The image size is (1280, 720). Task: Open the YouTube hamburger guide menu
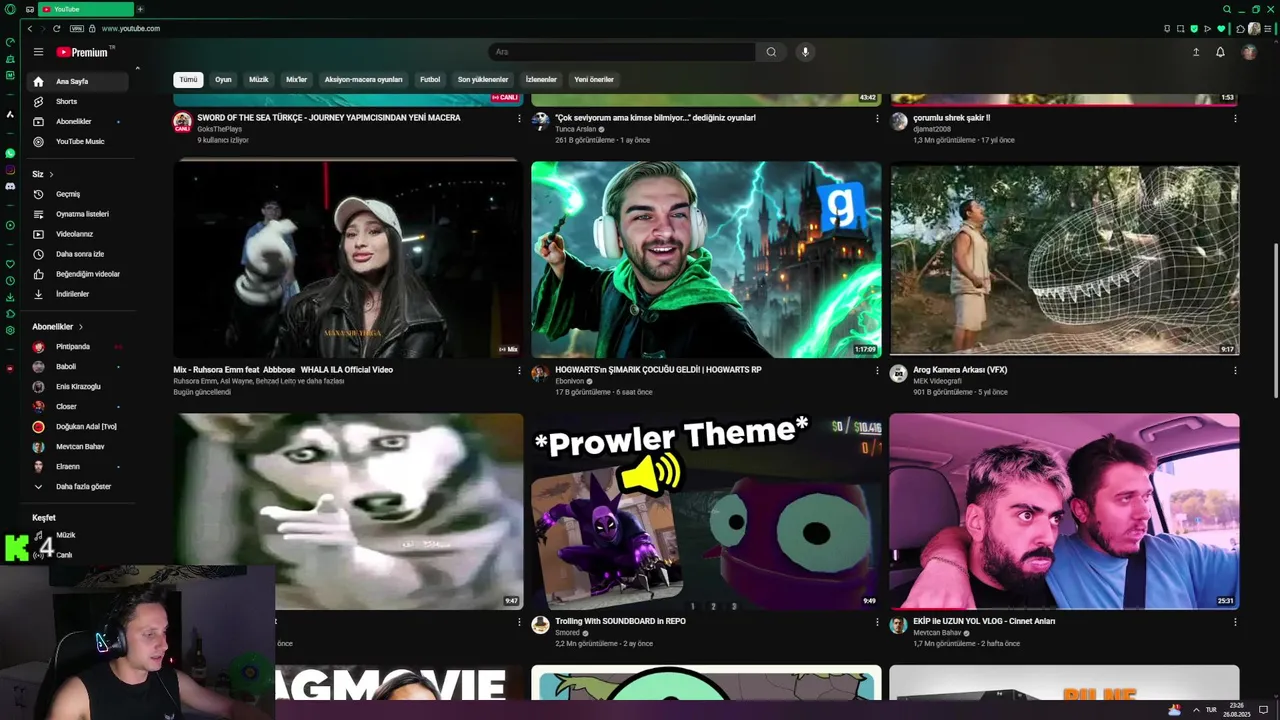click(38, 52)
